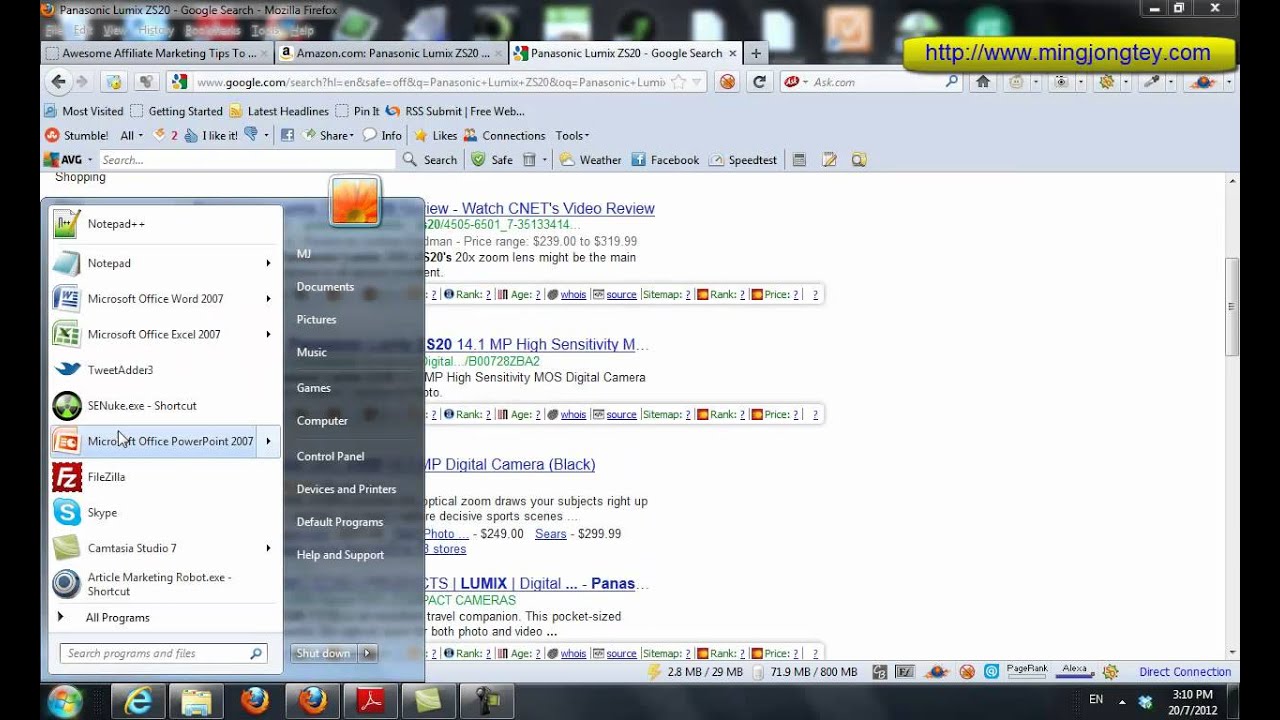Open Digital Camera (Black) result link
The image size is (1280, 720).
coord(510,465)
